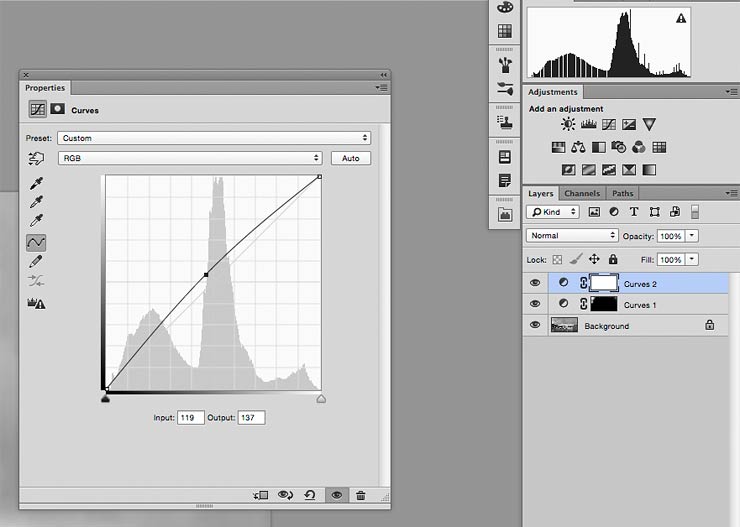Toggle lock image pixels brush

pos(575,259)
